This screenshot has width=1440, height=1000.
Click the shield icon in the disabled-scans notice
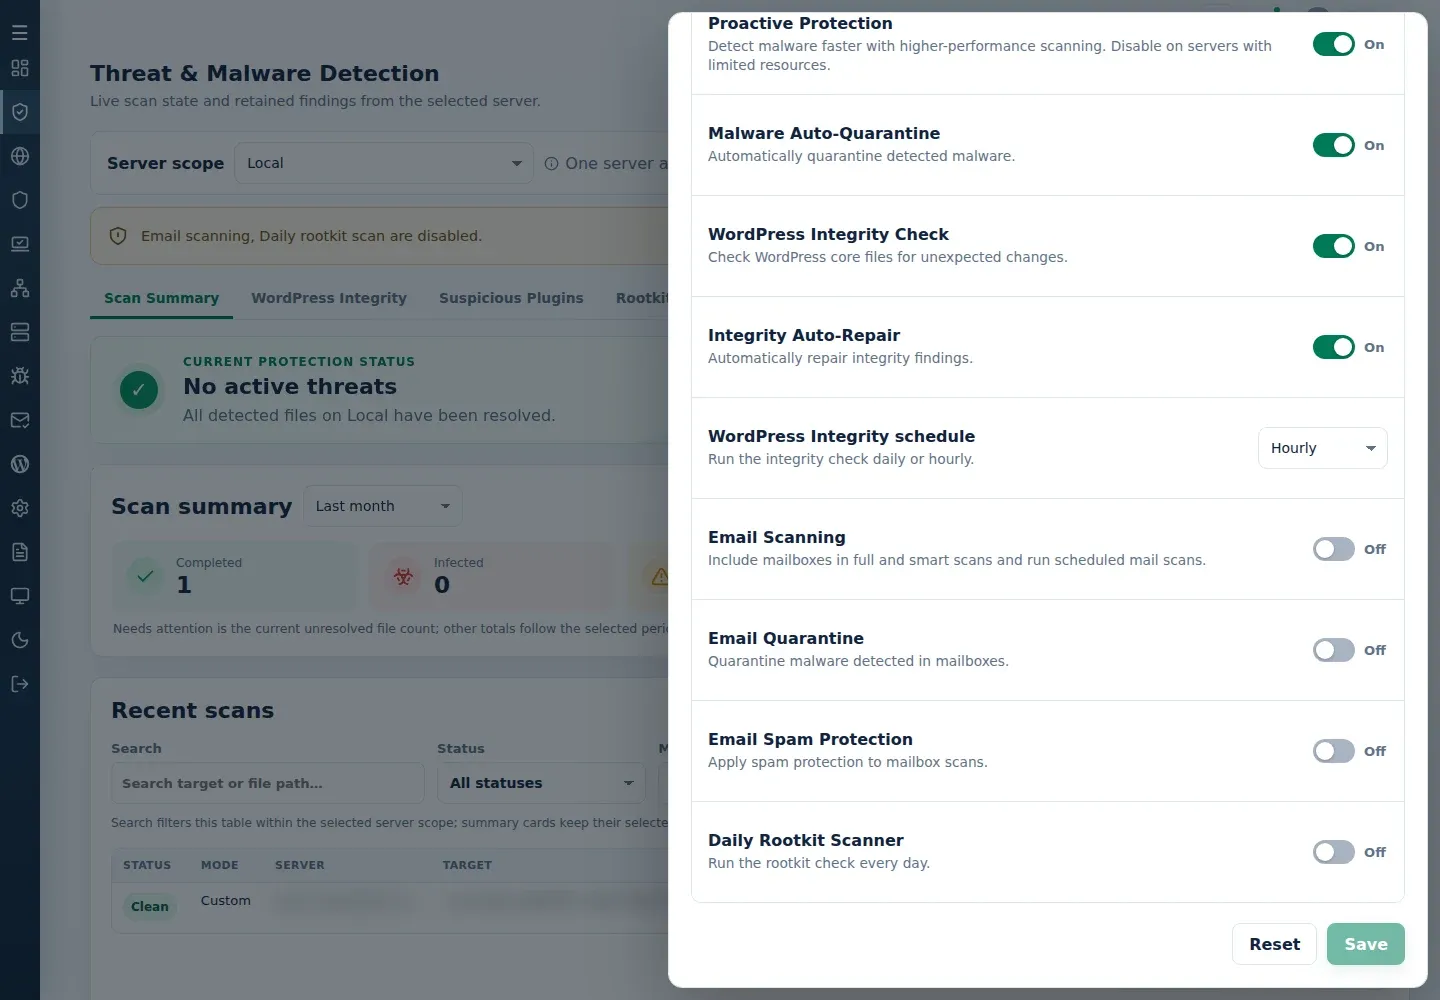(x=118, y=236)
